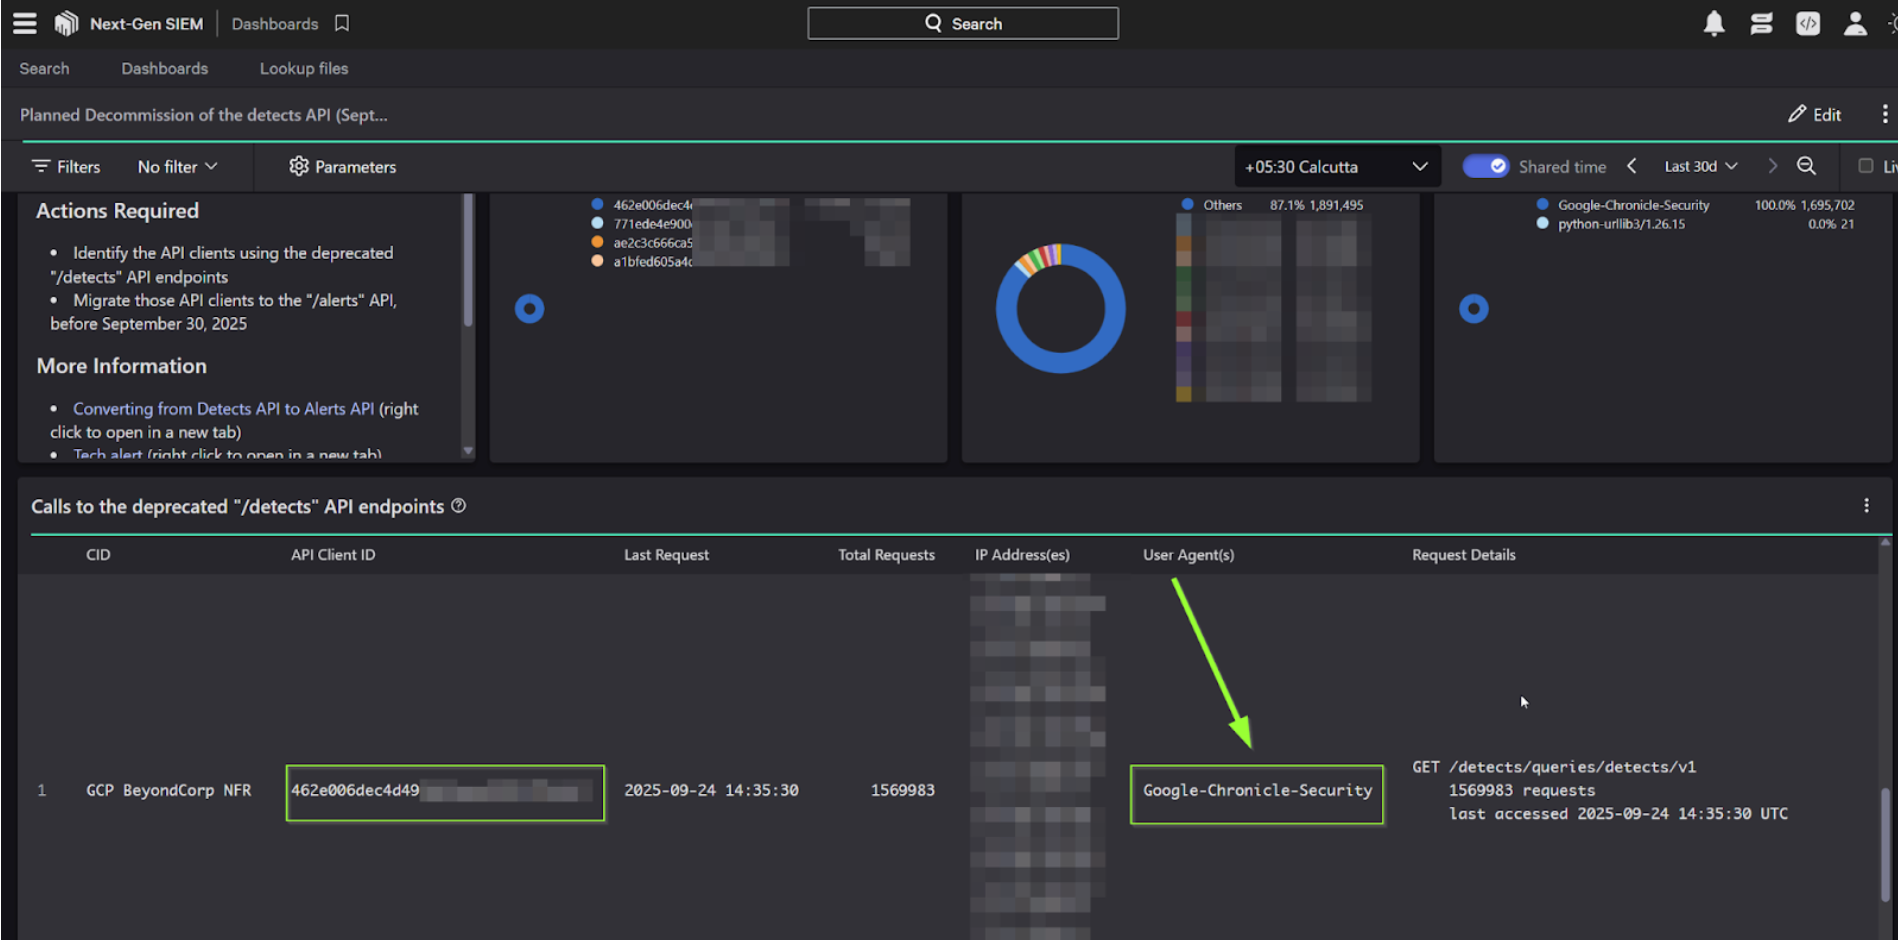The image size is (1898, 940).
Task: Go to previous time interval arrow
Action: (1632, 166)
